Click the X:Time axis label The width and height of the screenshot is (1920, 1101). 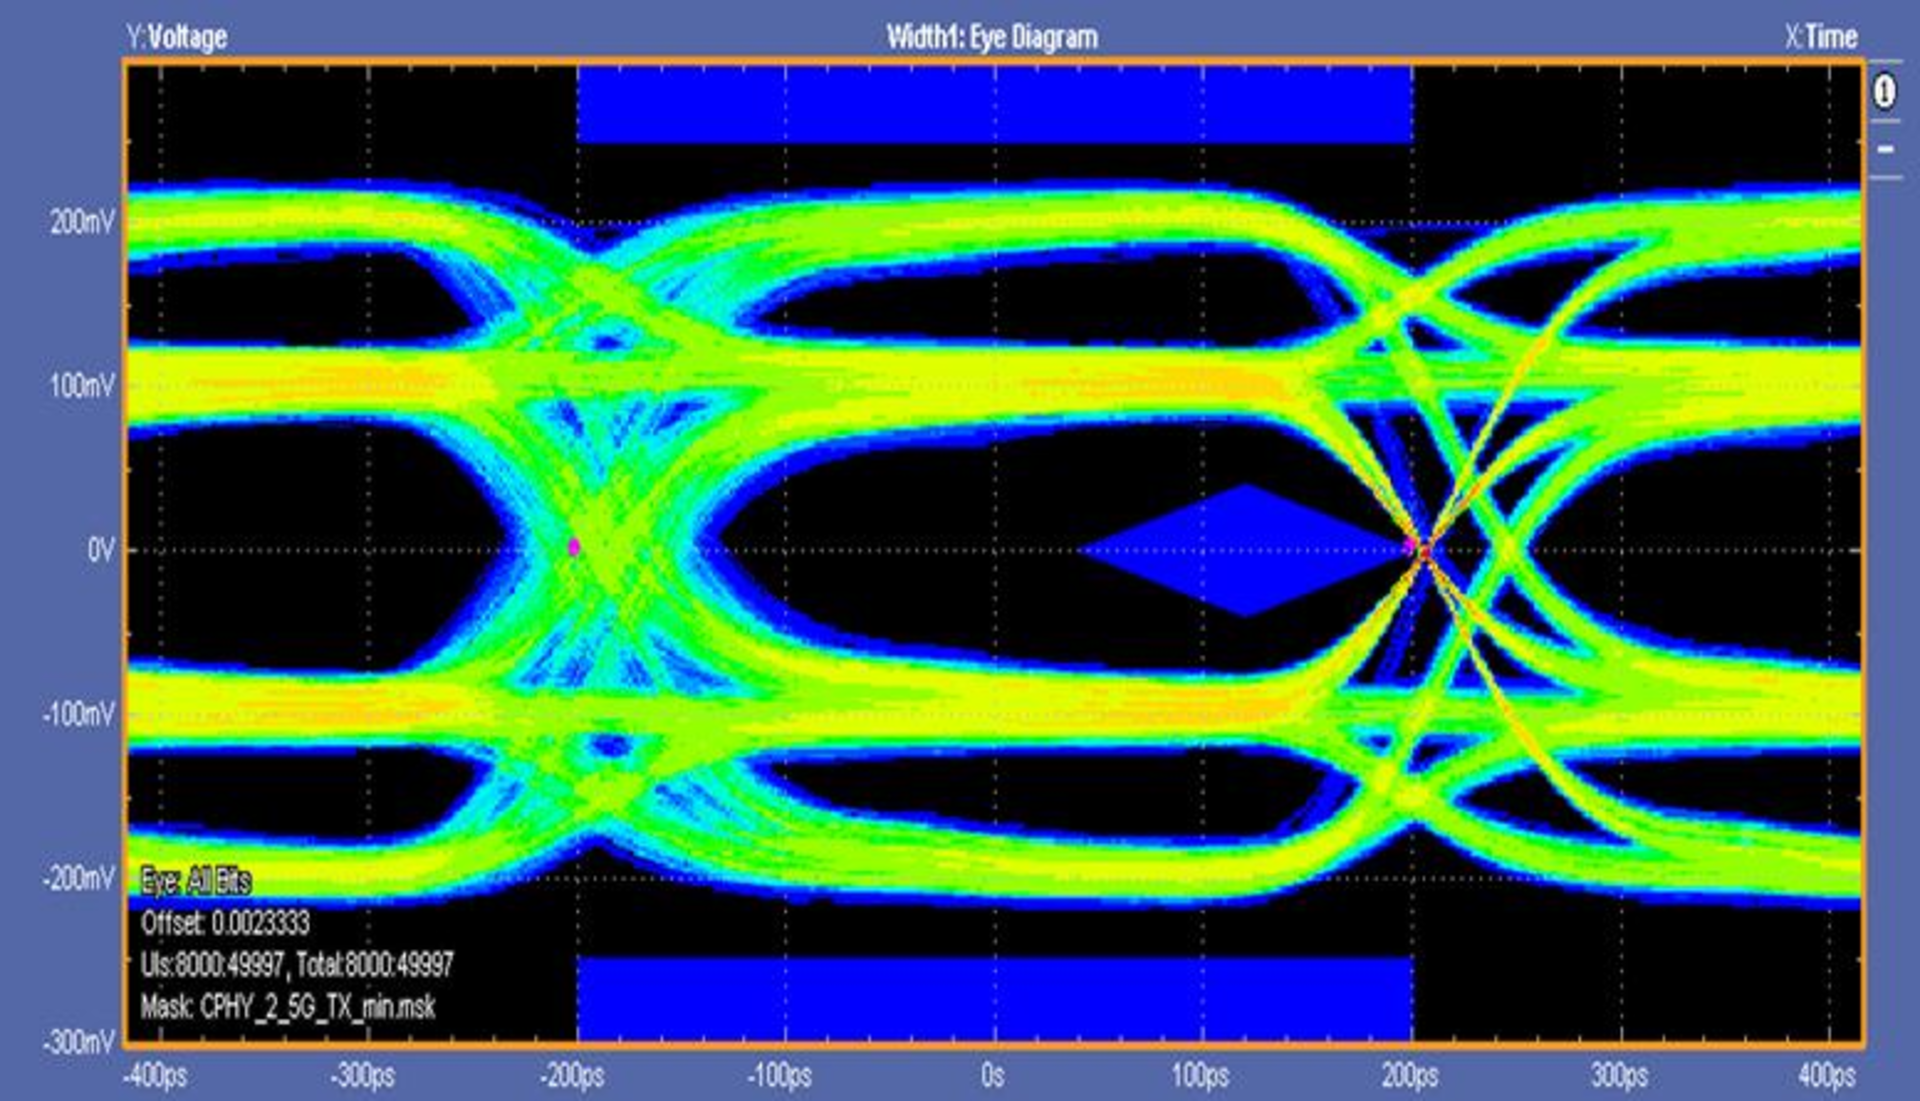(1821, 38)
